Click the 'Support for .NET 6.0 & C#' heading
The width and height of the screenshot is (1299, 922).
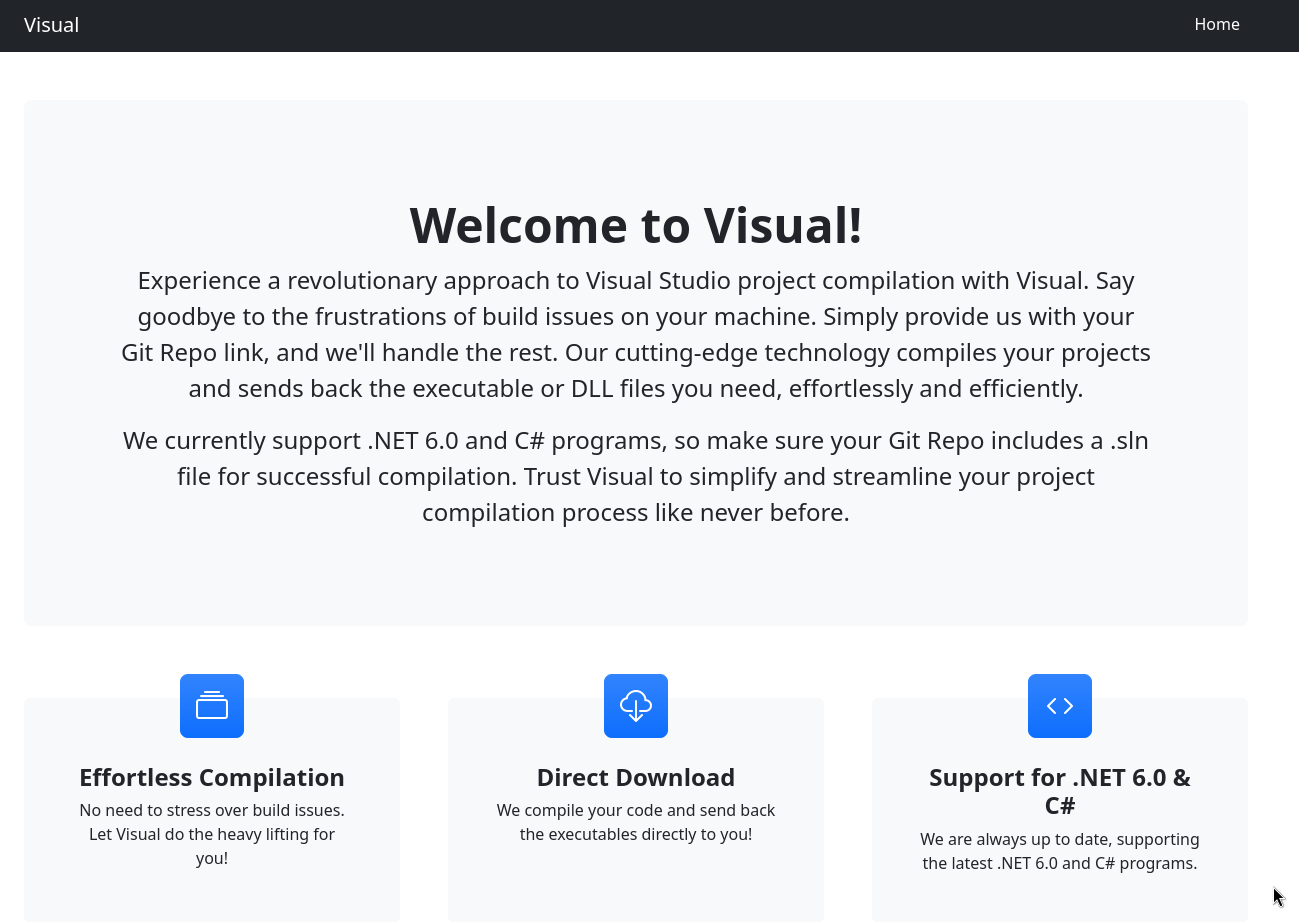(x=1060, y=791)
